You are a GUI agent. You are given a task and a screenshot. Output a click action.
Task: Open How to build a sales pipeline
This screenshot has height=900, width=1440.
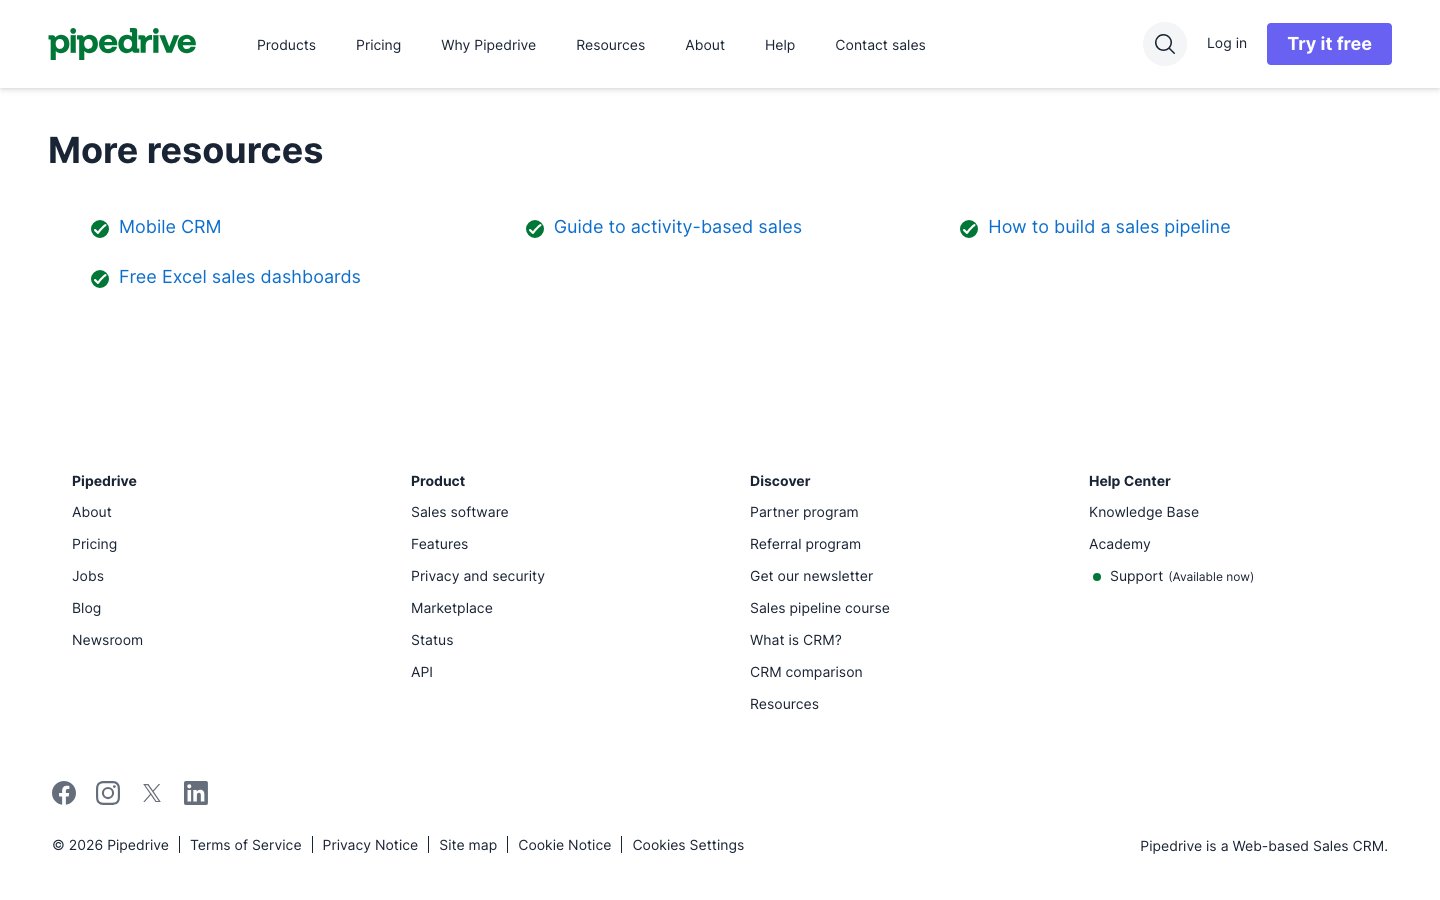tap(1109, 227)
